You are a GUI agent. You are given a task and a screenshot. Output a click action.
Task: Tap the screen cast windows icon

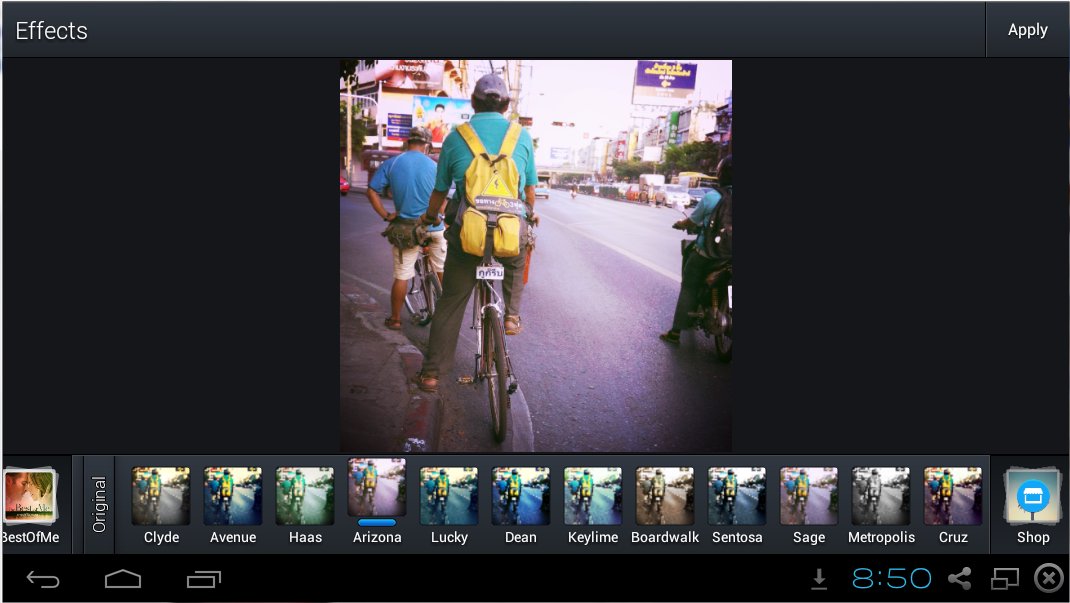tap(1004, 578)
